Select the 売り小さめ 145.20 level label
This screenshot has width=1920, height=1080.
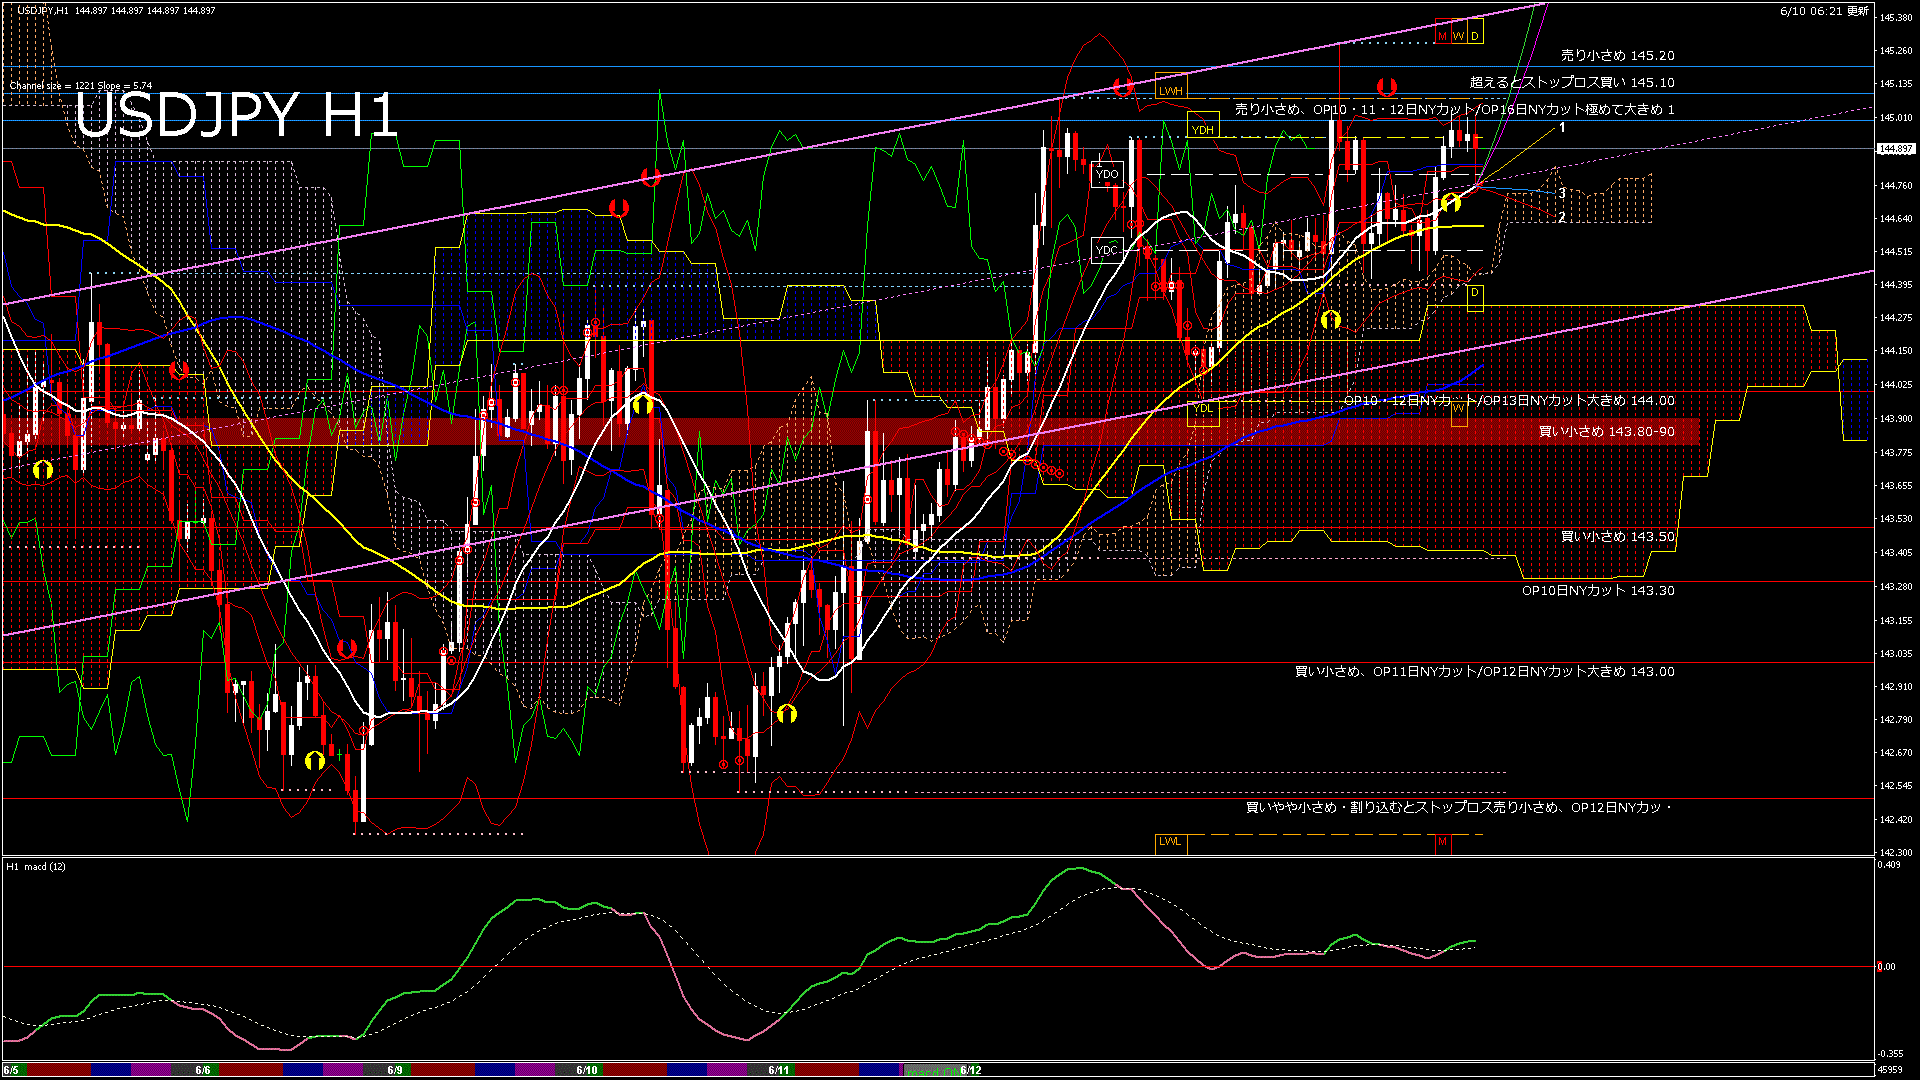[1617, 56]
